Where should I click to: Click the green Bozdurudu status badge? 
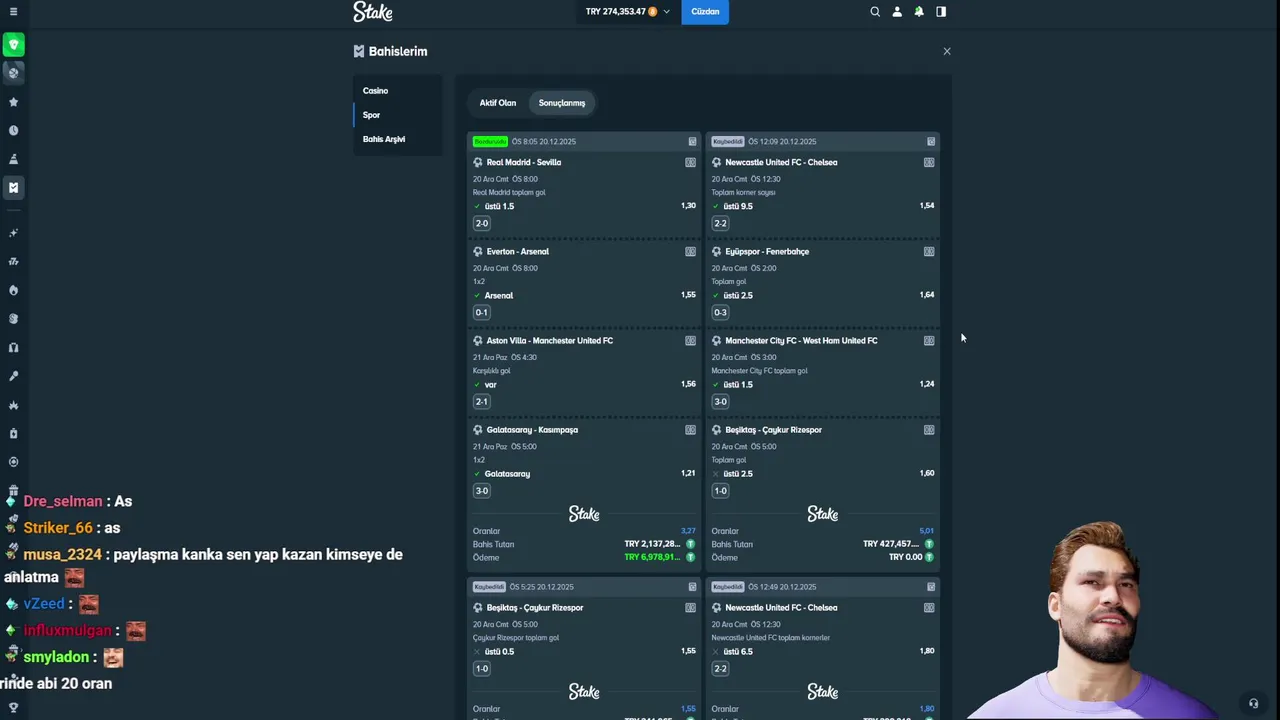click(490, 142)
